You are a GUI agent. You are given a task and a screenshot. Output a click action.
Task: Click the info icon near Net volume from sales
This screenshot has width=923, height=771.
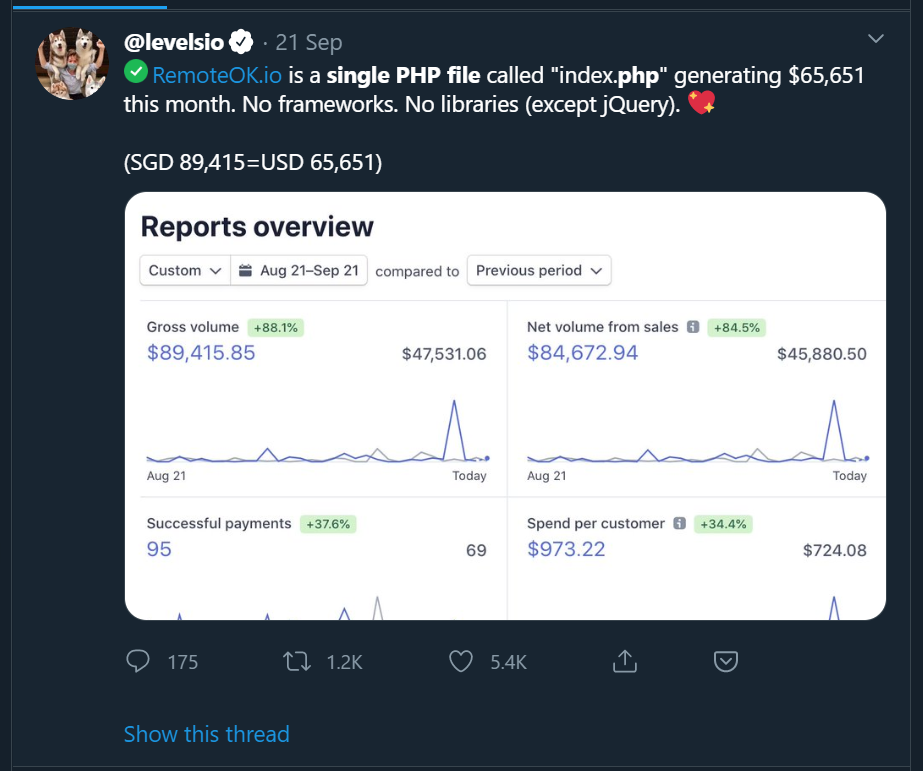693,327
